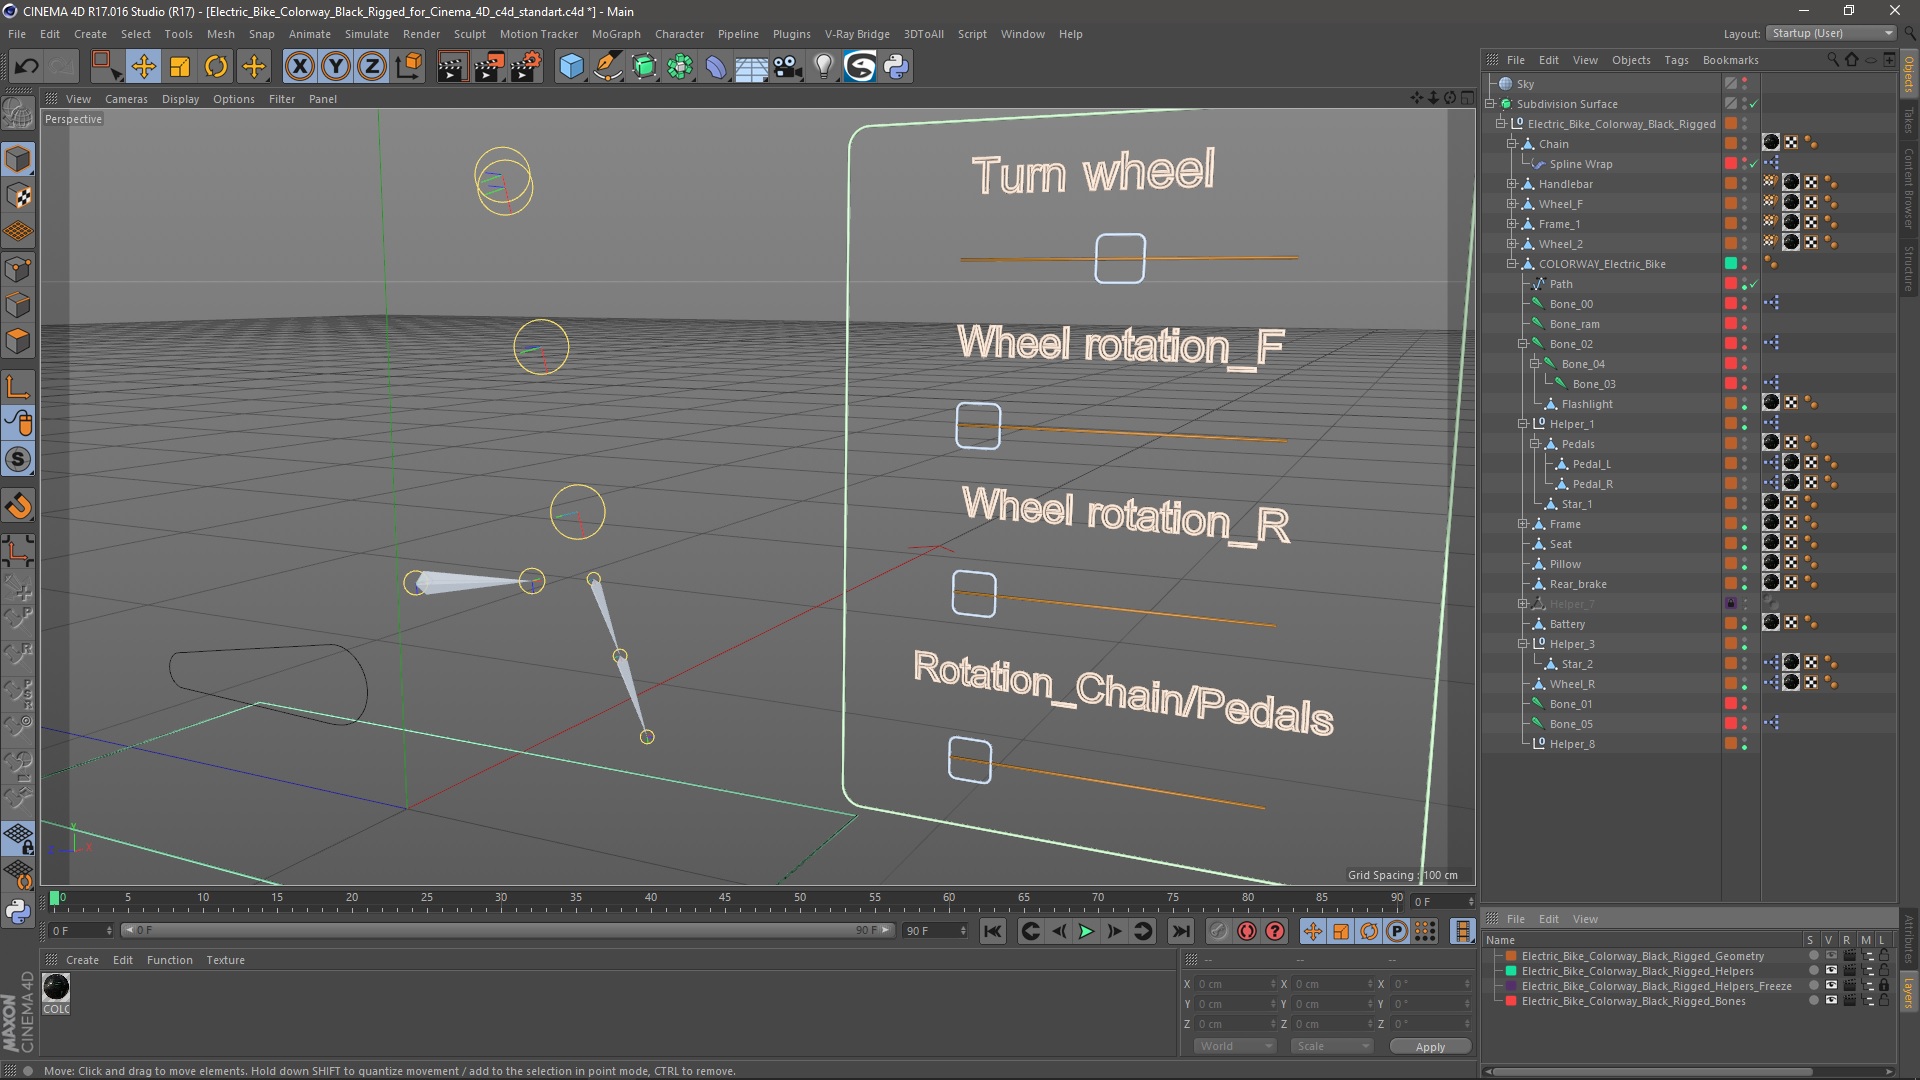This screenshot has height=1080, width=1920.
Task: Open Object Manager Tags menu
Action: [x=1676, y=60]
